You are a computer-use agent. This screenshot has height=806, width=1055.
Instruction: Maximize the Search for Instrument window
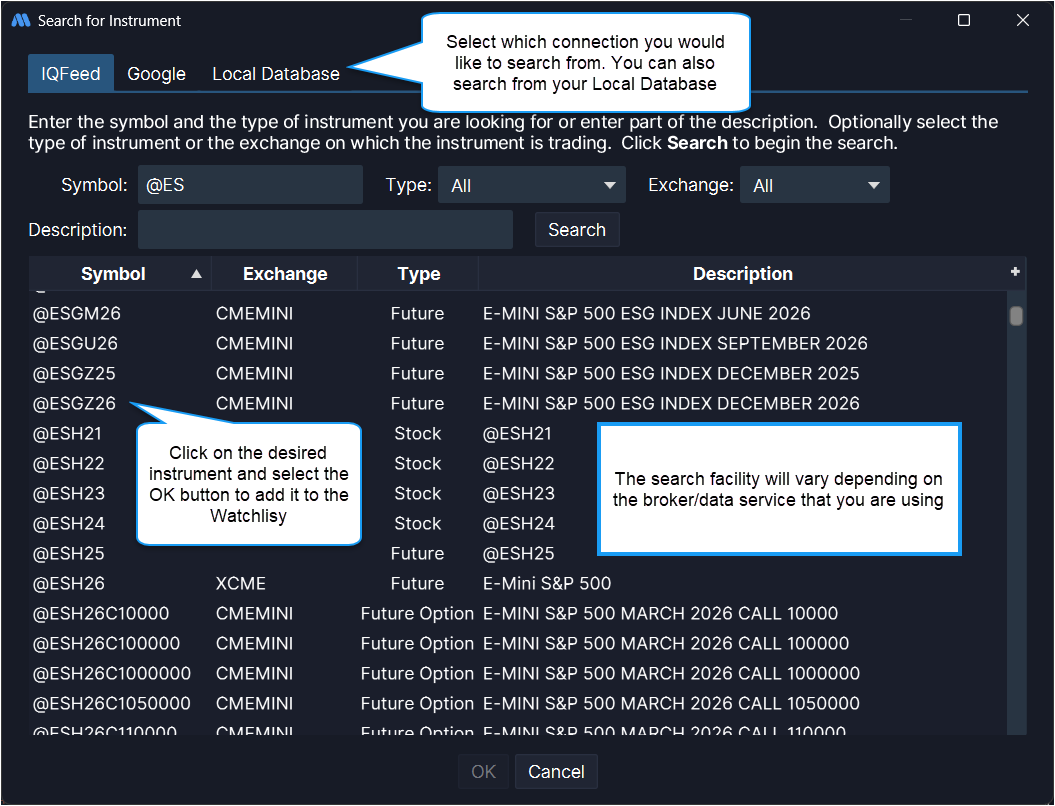(964, 20)
